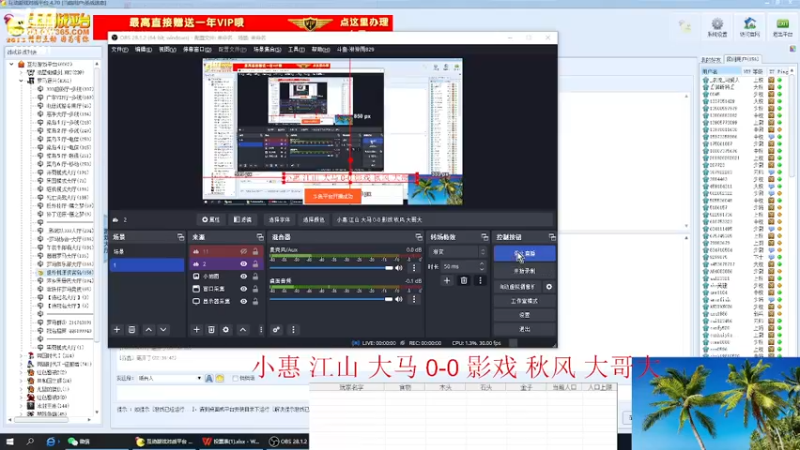
Task: Add a scene transition with plus icon
Action: (x=447, y=280)
